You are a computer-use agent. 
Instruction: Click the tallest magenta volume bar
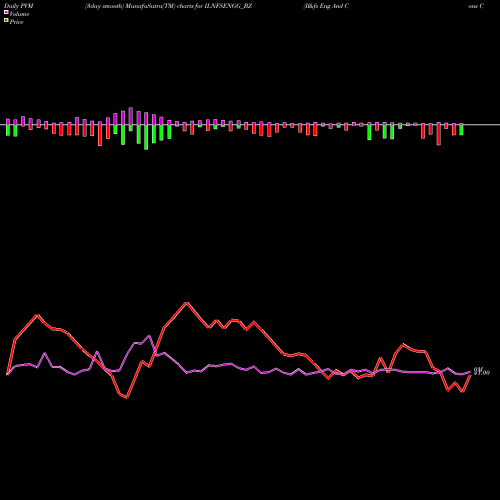coord(131,116)
